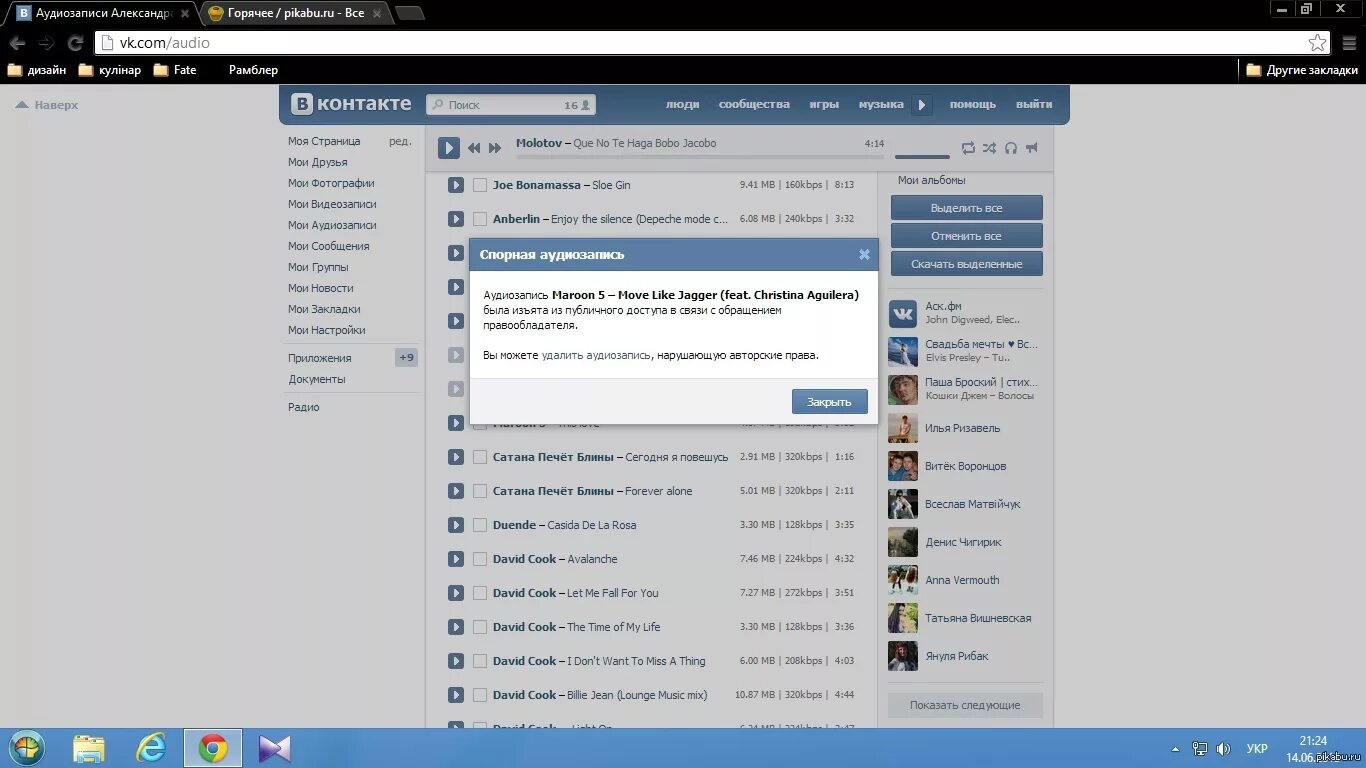Open Мои Настройки in sidebar

click(x=327, y=330)
